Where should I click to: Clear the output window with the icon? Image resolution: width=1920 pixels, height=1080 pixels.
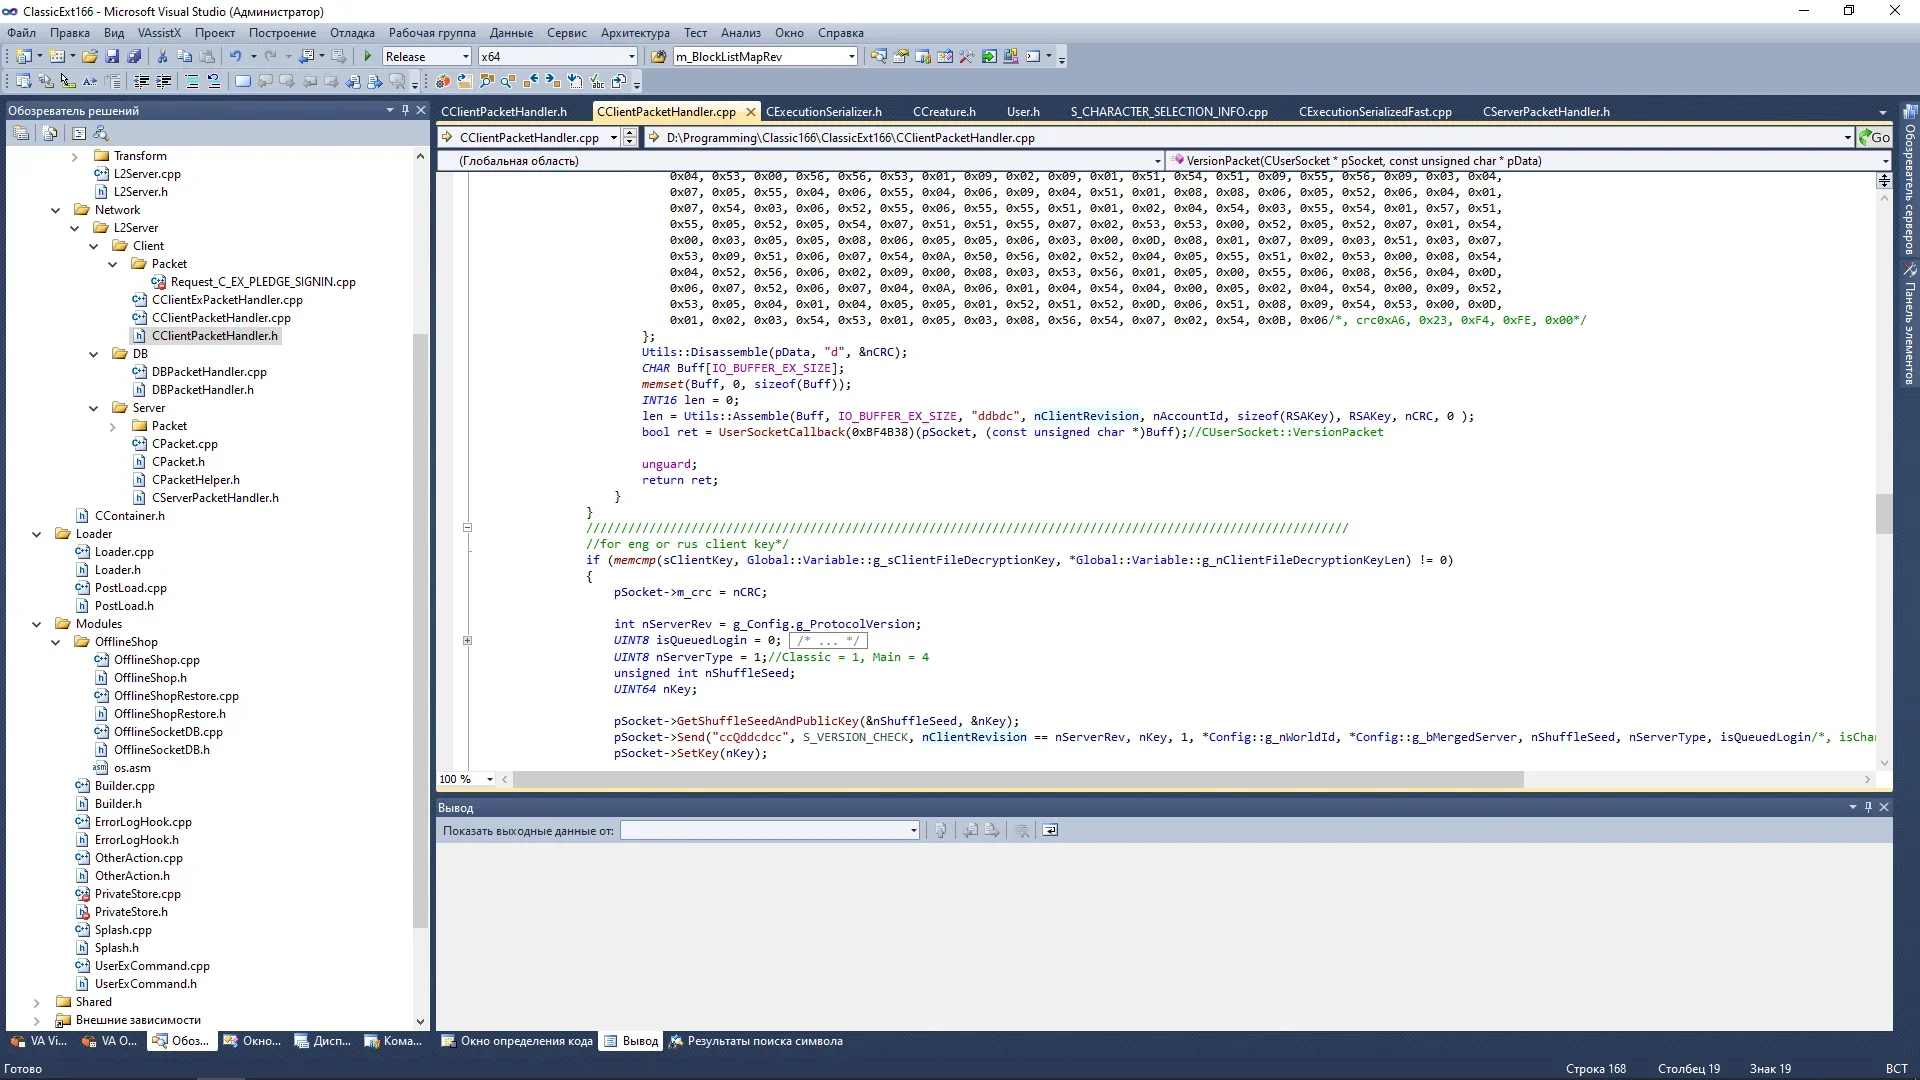(x=1021, y=831)
